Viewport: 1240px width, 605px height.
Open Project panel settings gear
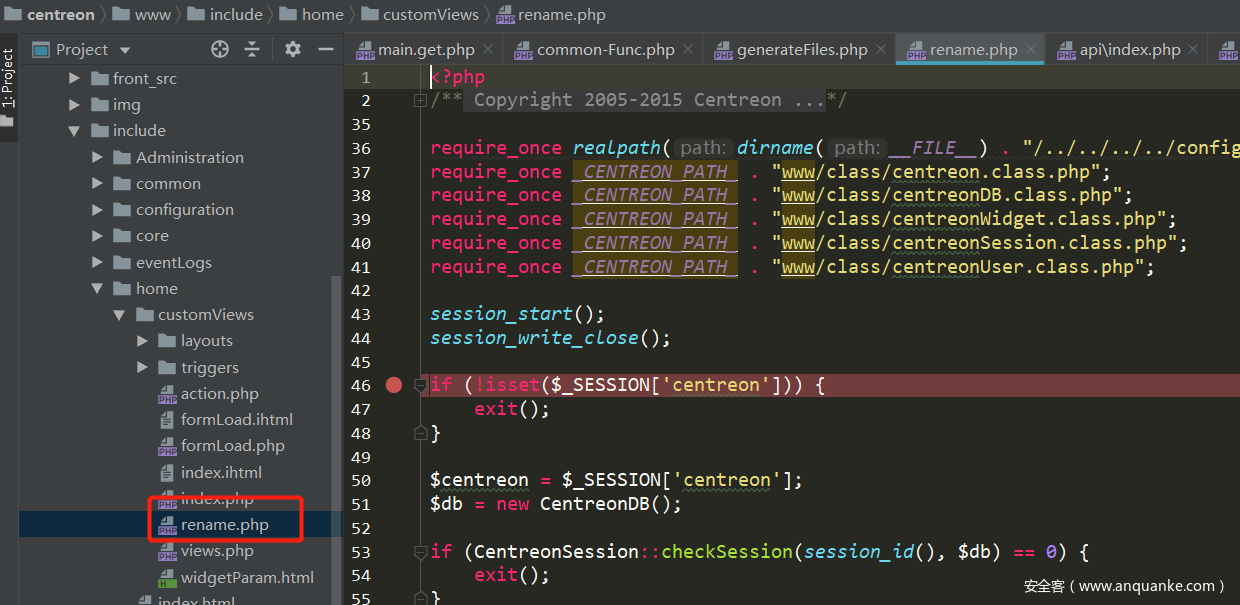point(292,49)
